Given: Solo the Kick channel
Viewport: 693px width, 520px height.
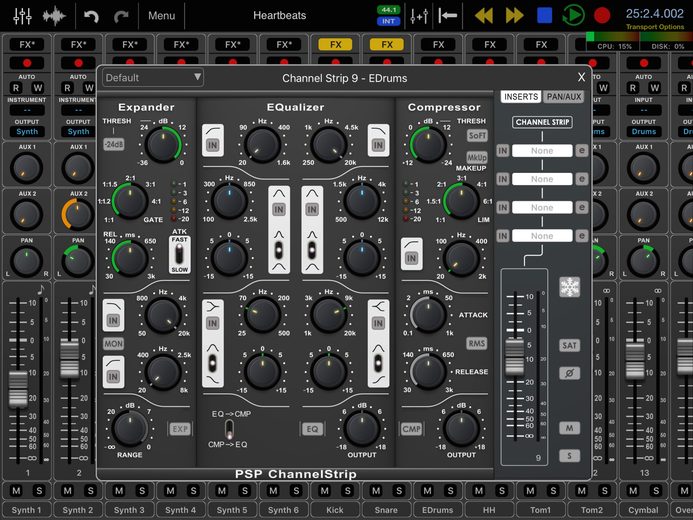Looking at the screenshot, I should 347,490.
